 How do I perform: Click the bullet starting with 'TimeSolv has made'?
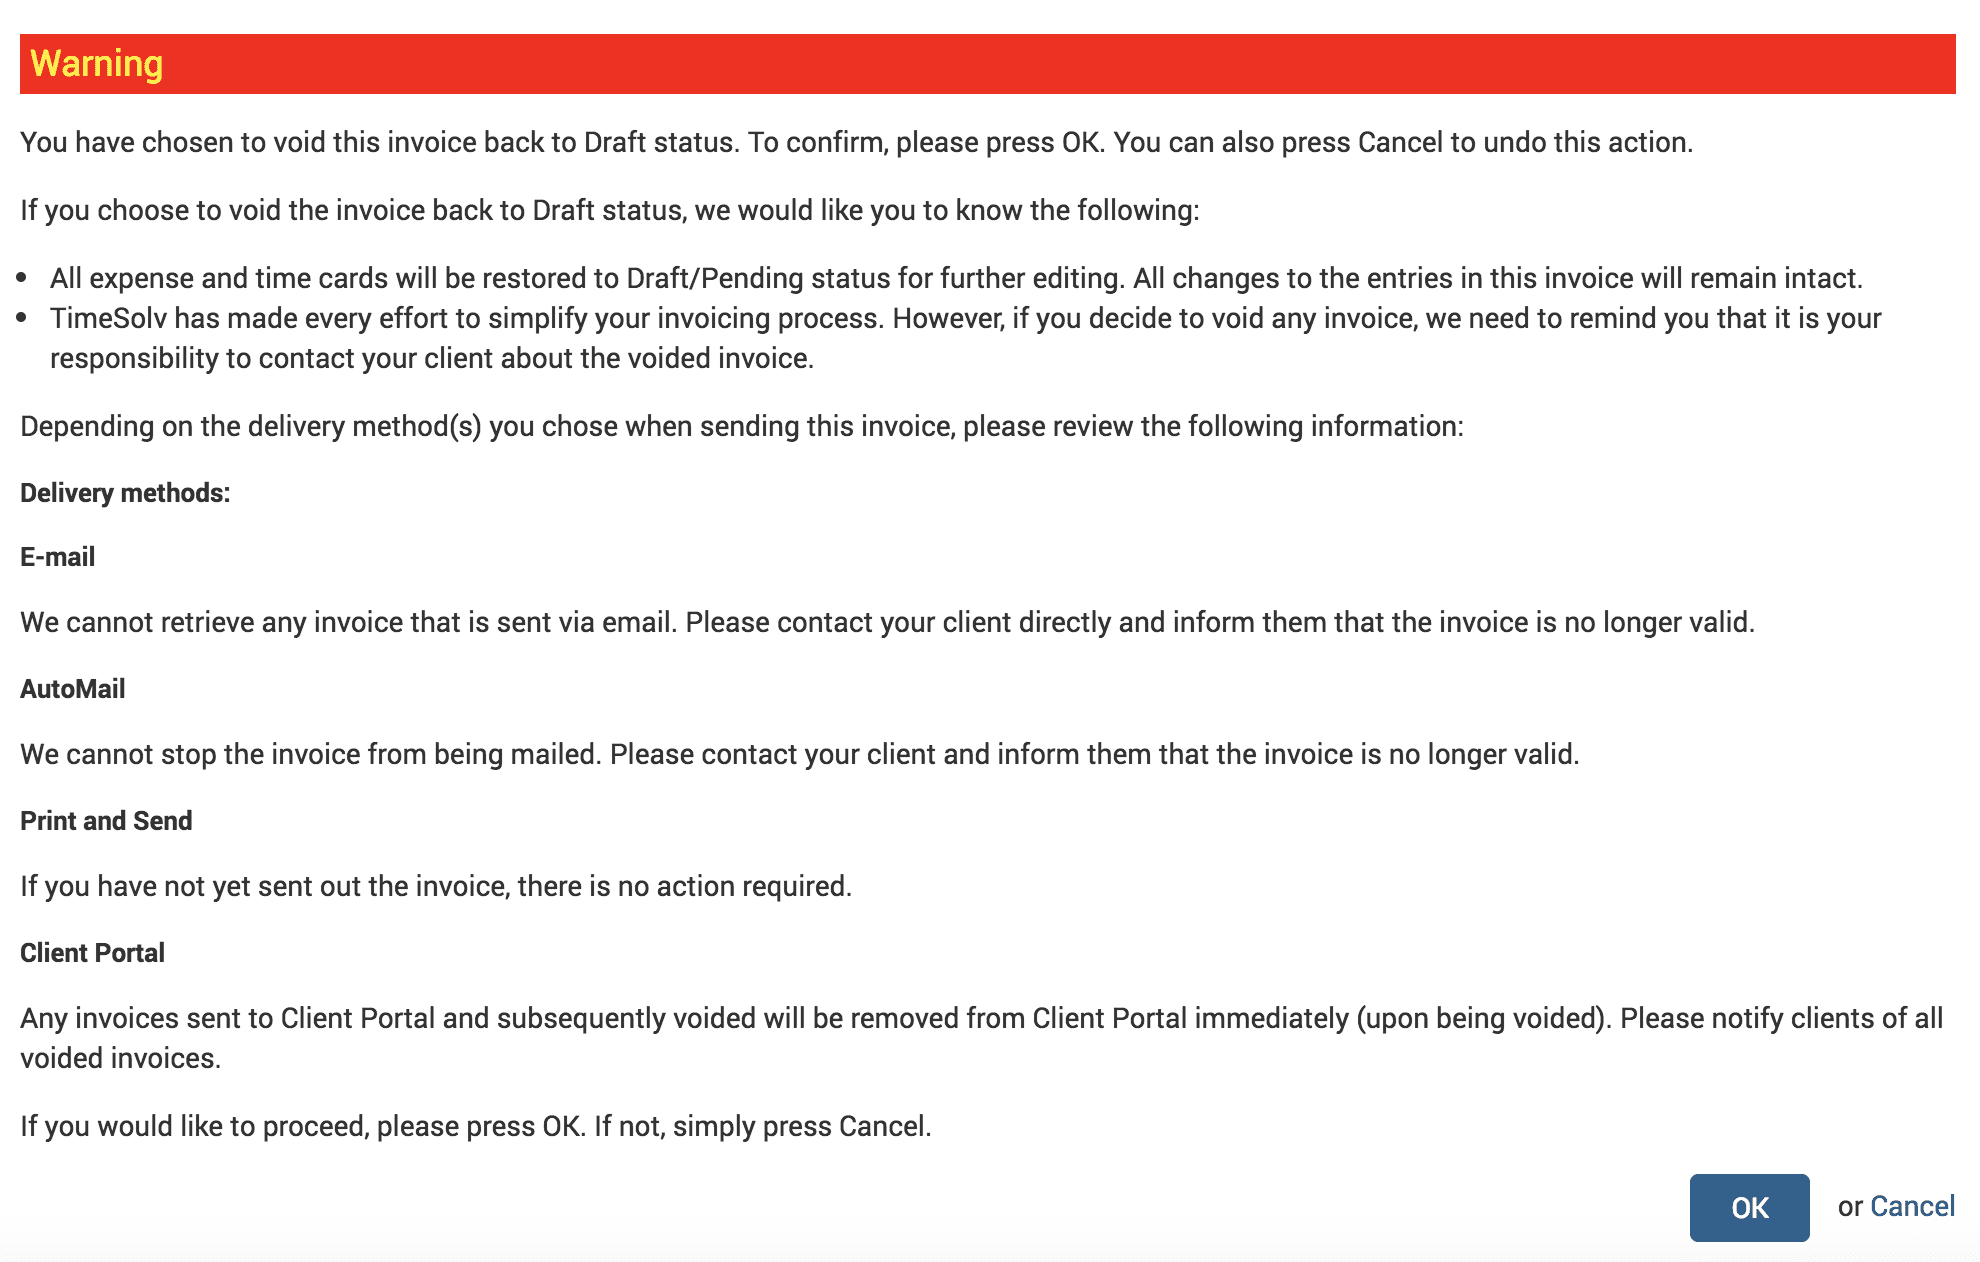click(965, 338)
